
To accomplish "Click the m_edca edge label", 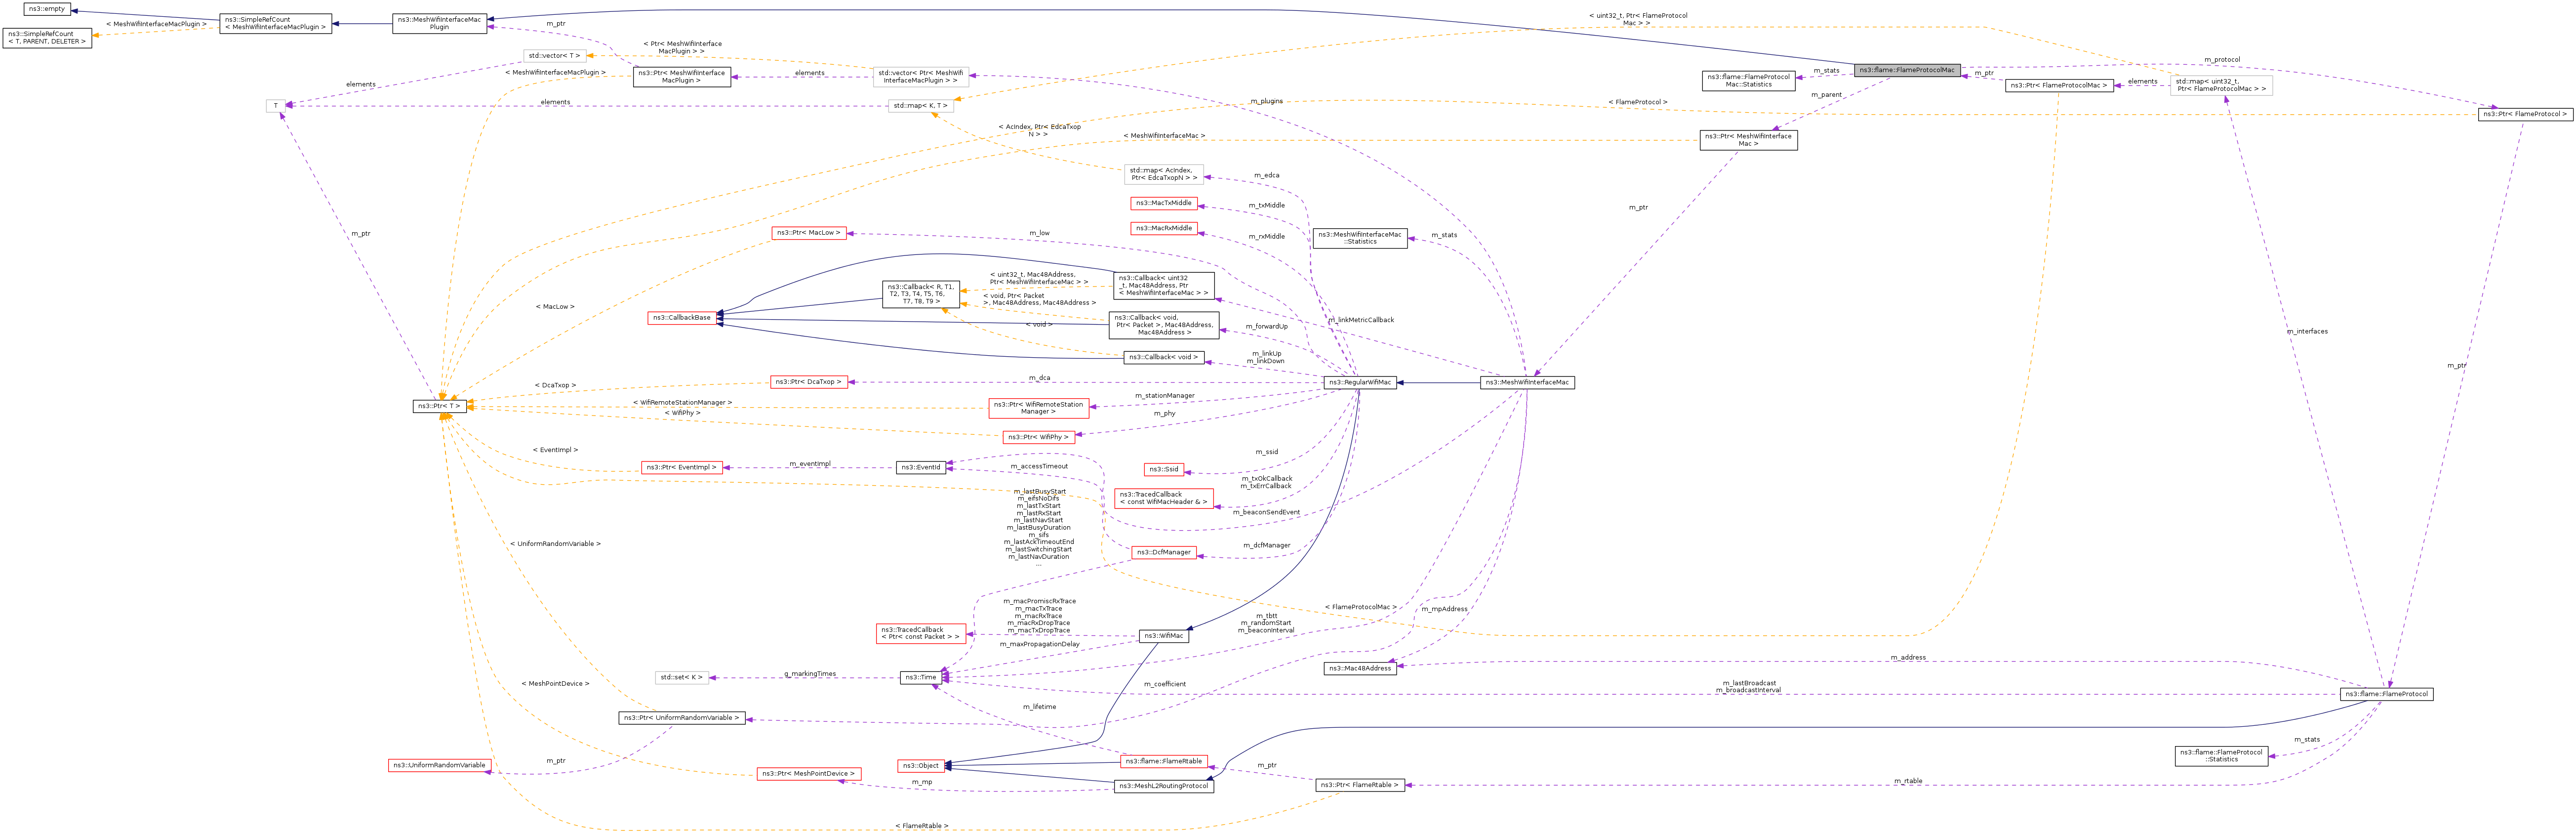I will (1266, 175).
